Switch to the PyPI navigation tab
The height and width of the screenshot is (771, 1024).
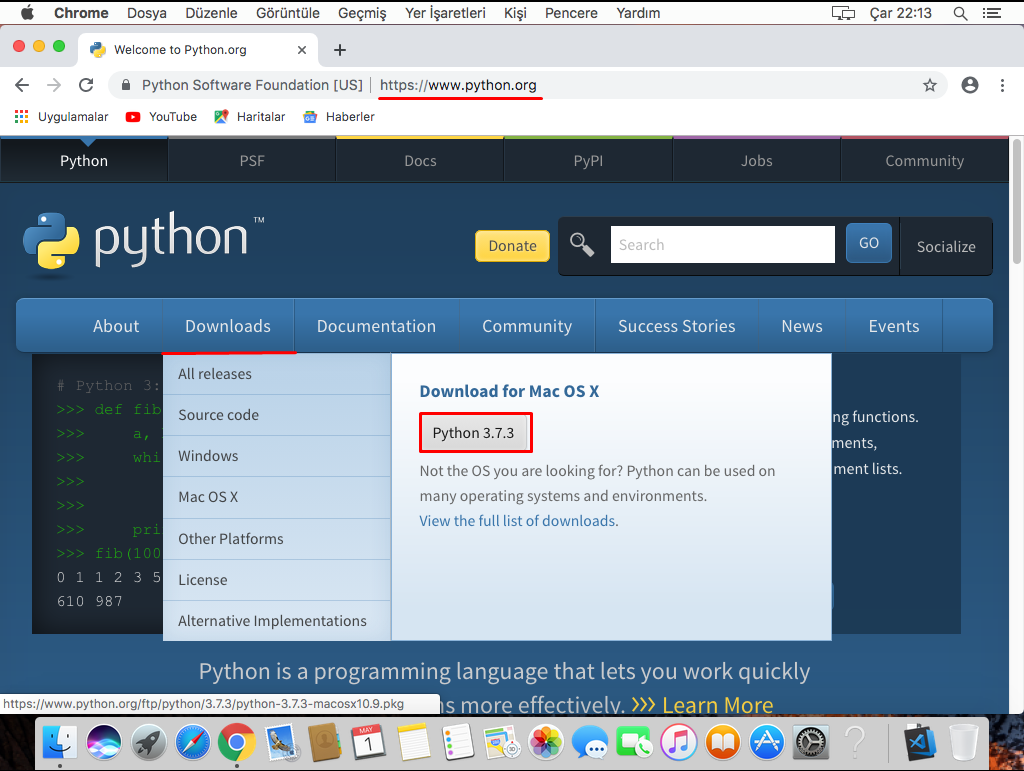pyautogui.click(x=588, y=160)
